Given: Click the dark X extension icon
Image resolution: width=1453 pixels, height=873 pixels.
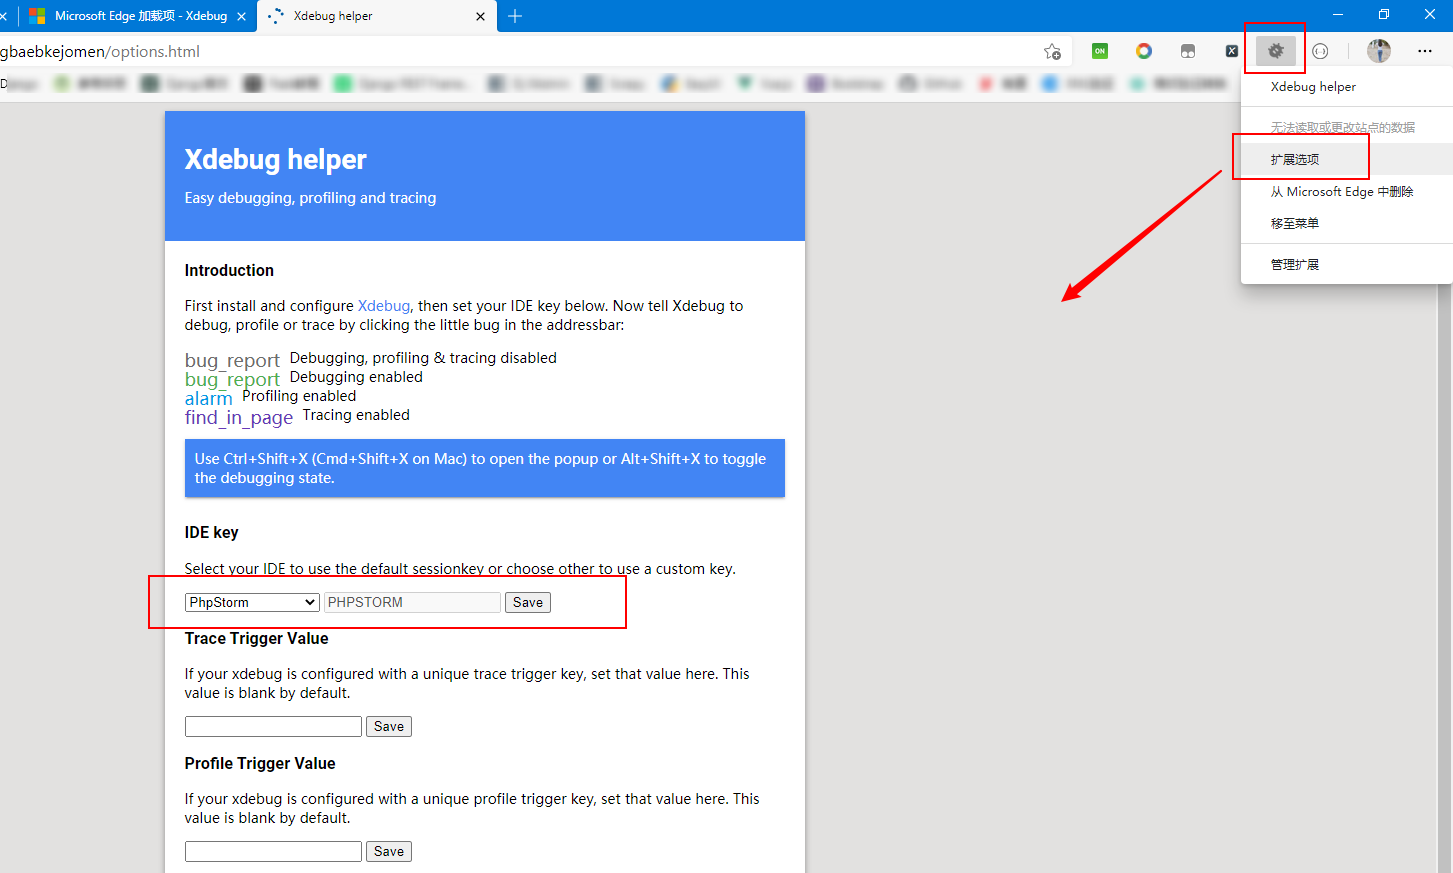Looking at the screenshot, I should [1232, 51].
